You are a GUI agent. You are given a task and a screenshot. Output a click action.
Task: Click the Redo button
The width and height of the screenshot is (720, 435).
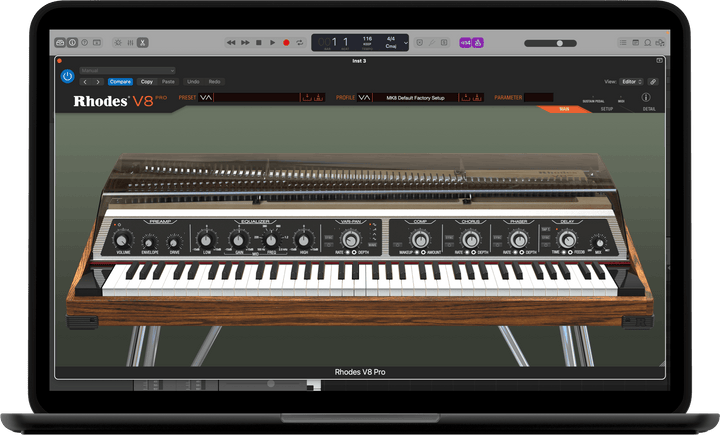[214, 82]
